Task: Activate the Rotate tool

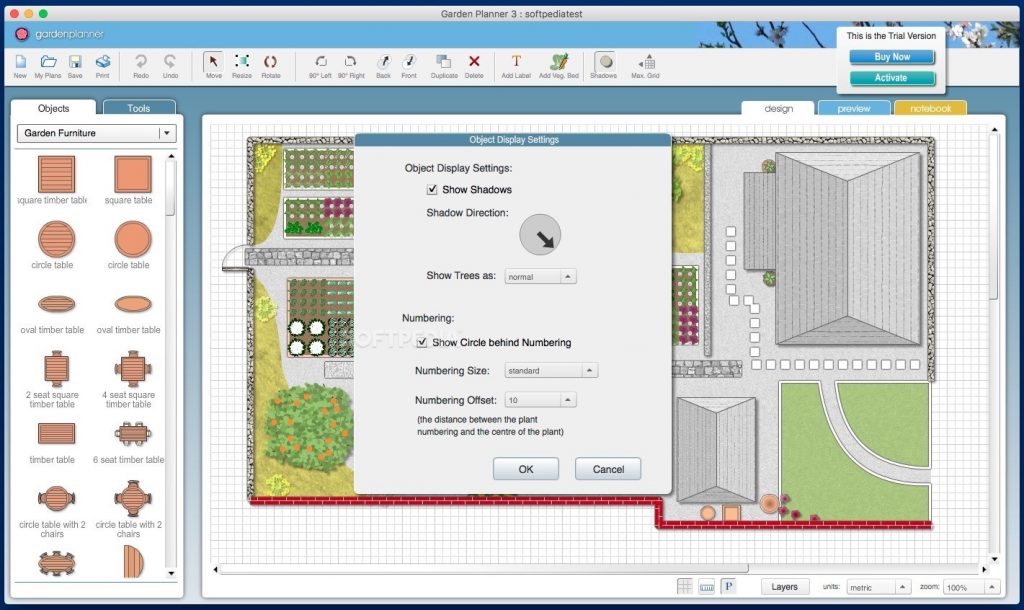Action: pos(269,62)
